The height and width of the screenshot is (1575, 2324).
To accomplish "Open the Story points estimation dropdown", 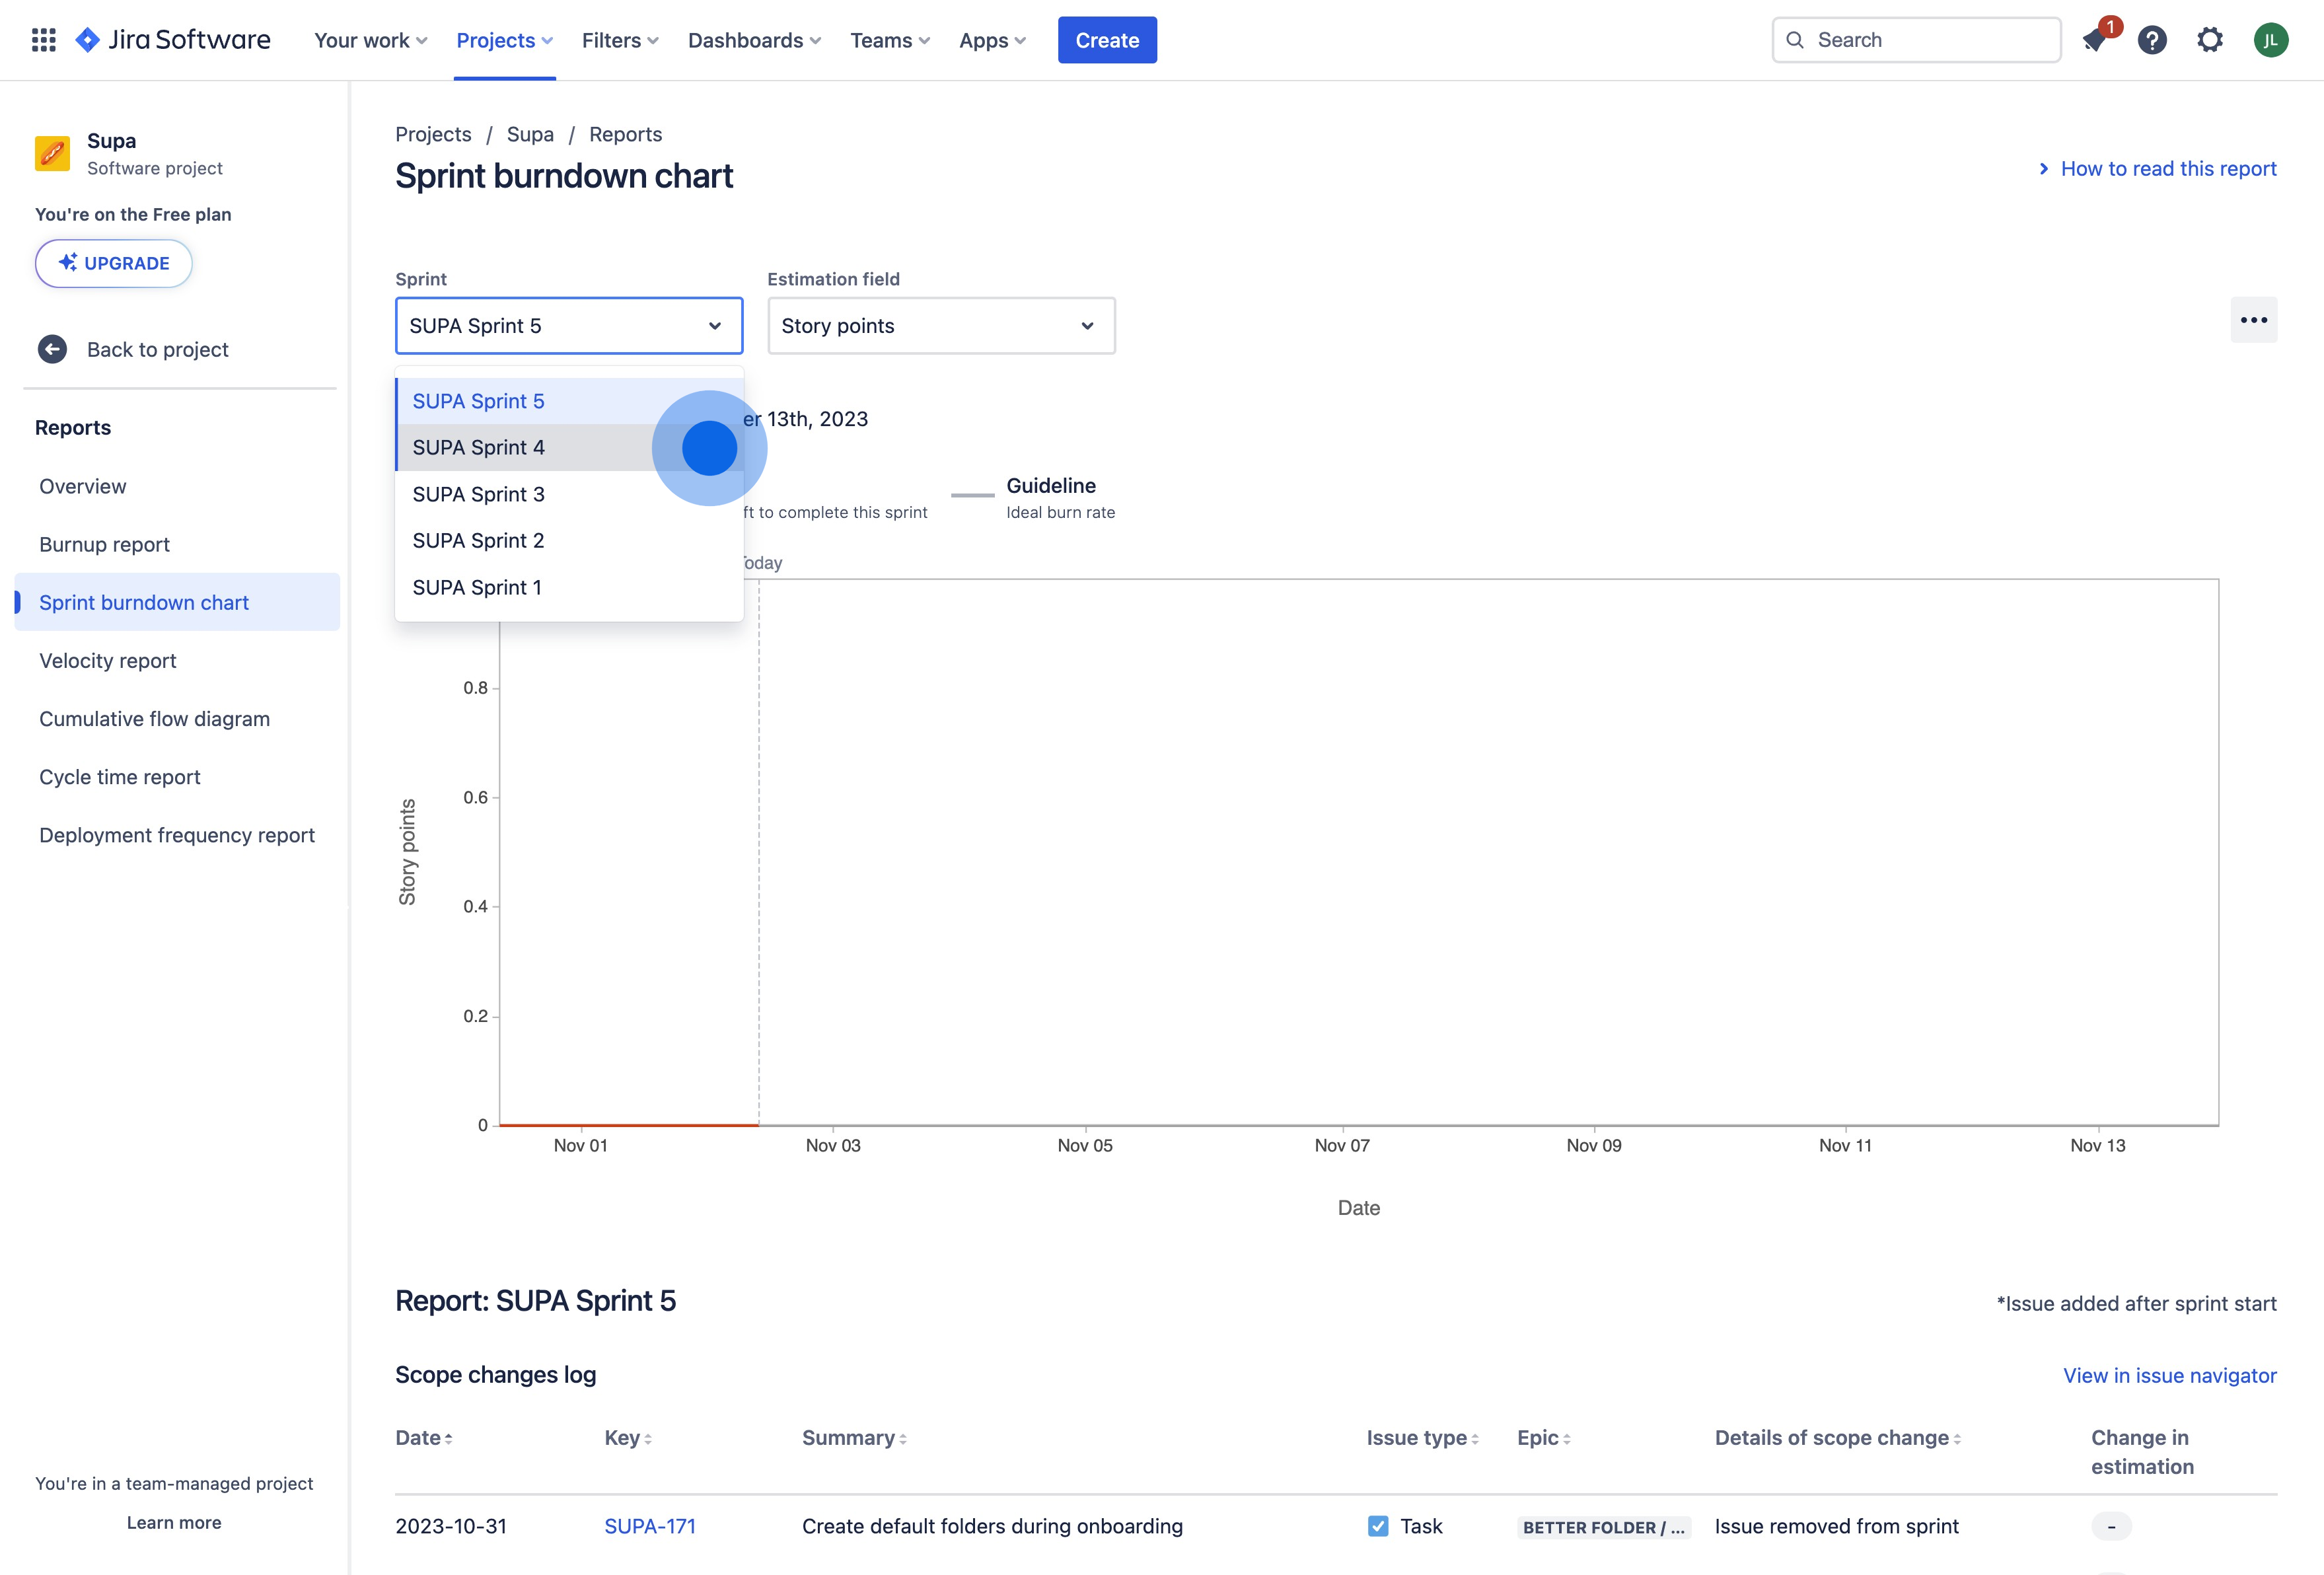I will point(941,326).
